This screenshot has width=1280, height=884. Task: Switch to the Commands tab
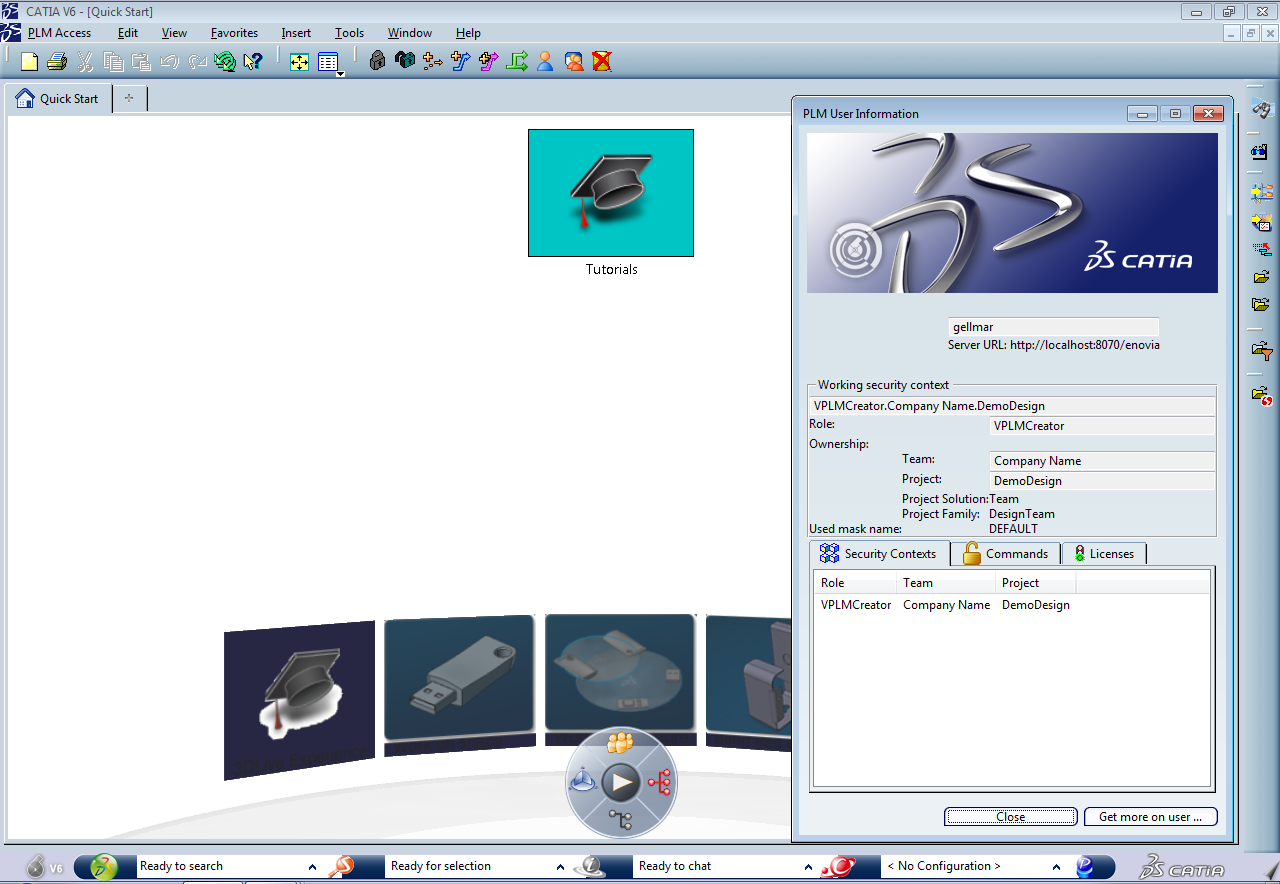tap(1005, 553)
